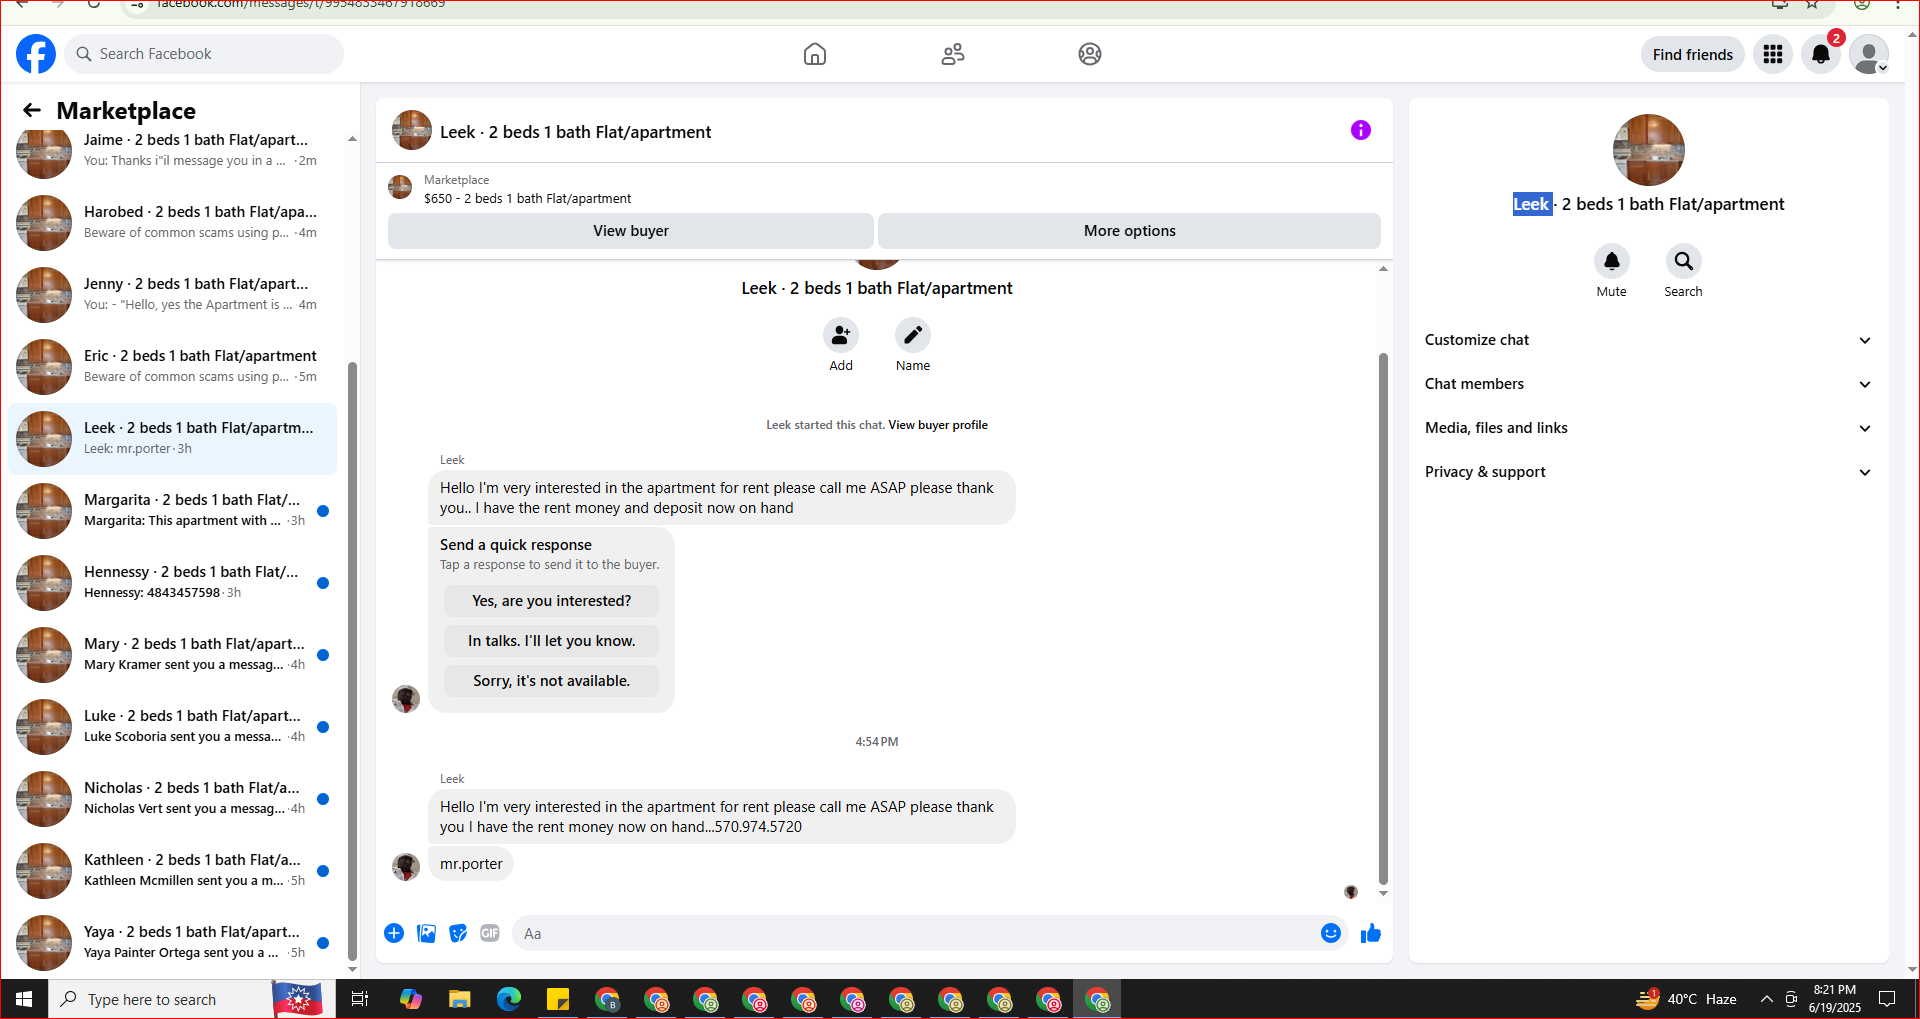The image size is (1920, 1019).
Task: Open Eric's conversation in the chat list
Action: 173,367
